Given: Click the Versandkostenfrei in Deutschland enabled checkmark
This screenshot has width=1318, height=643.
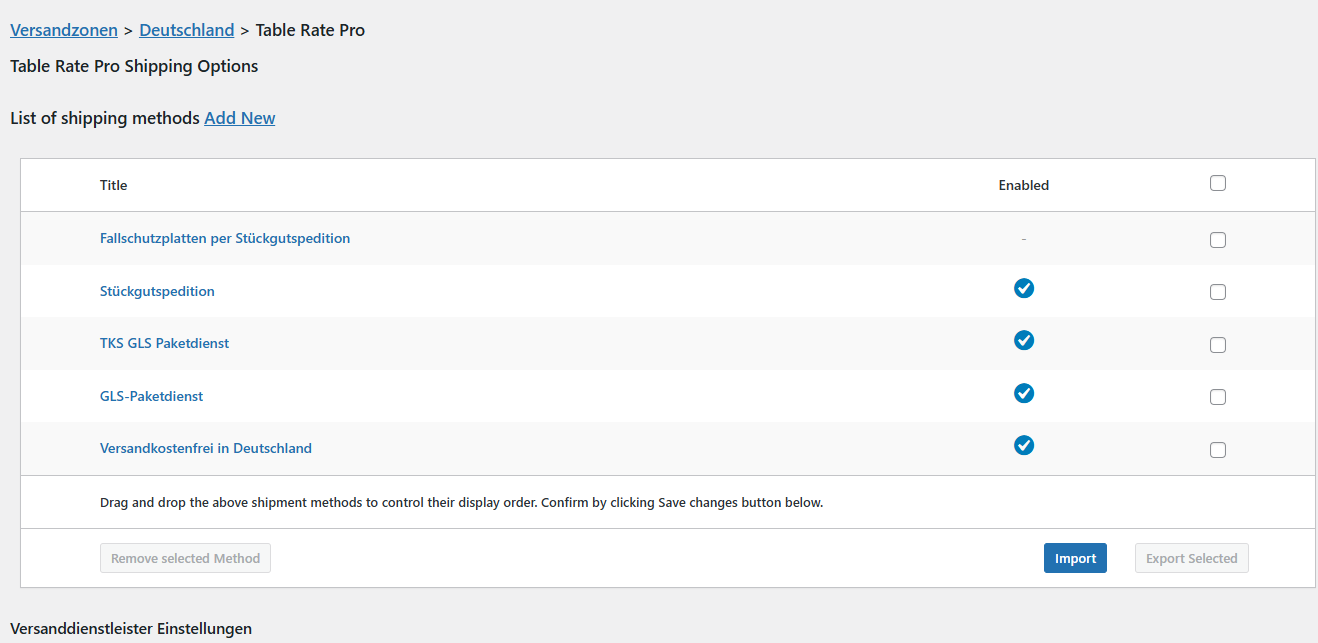Looking at the screenshot, I should [1023, 445].
